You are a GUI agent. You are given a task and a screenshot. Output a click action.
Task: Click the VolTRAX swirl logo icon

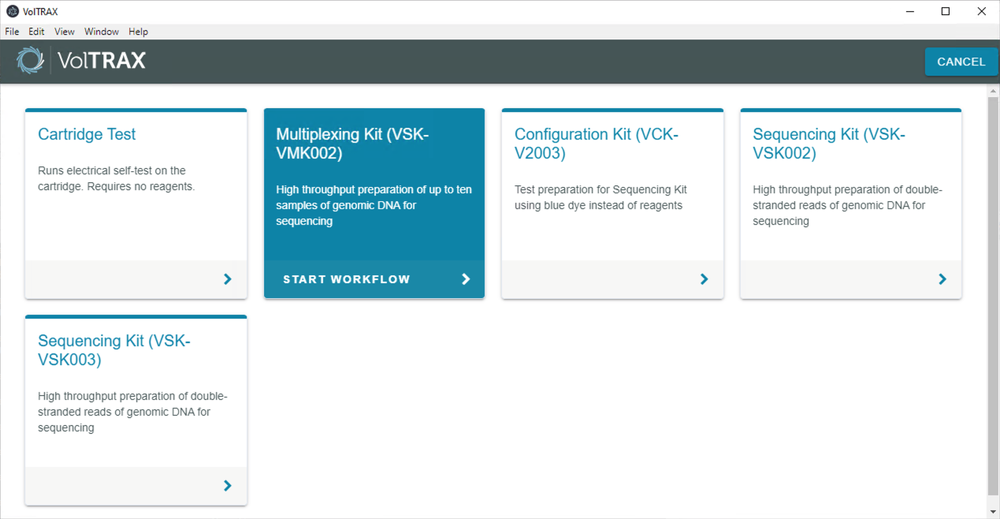(x=29, y=61)
